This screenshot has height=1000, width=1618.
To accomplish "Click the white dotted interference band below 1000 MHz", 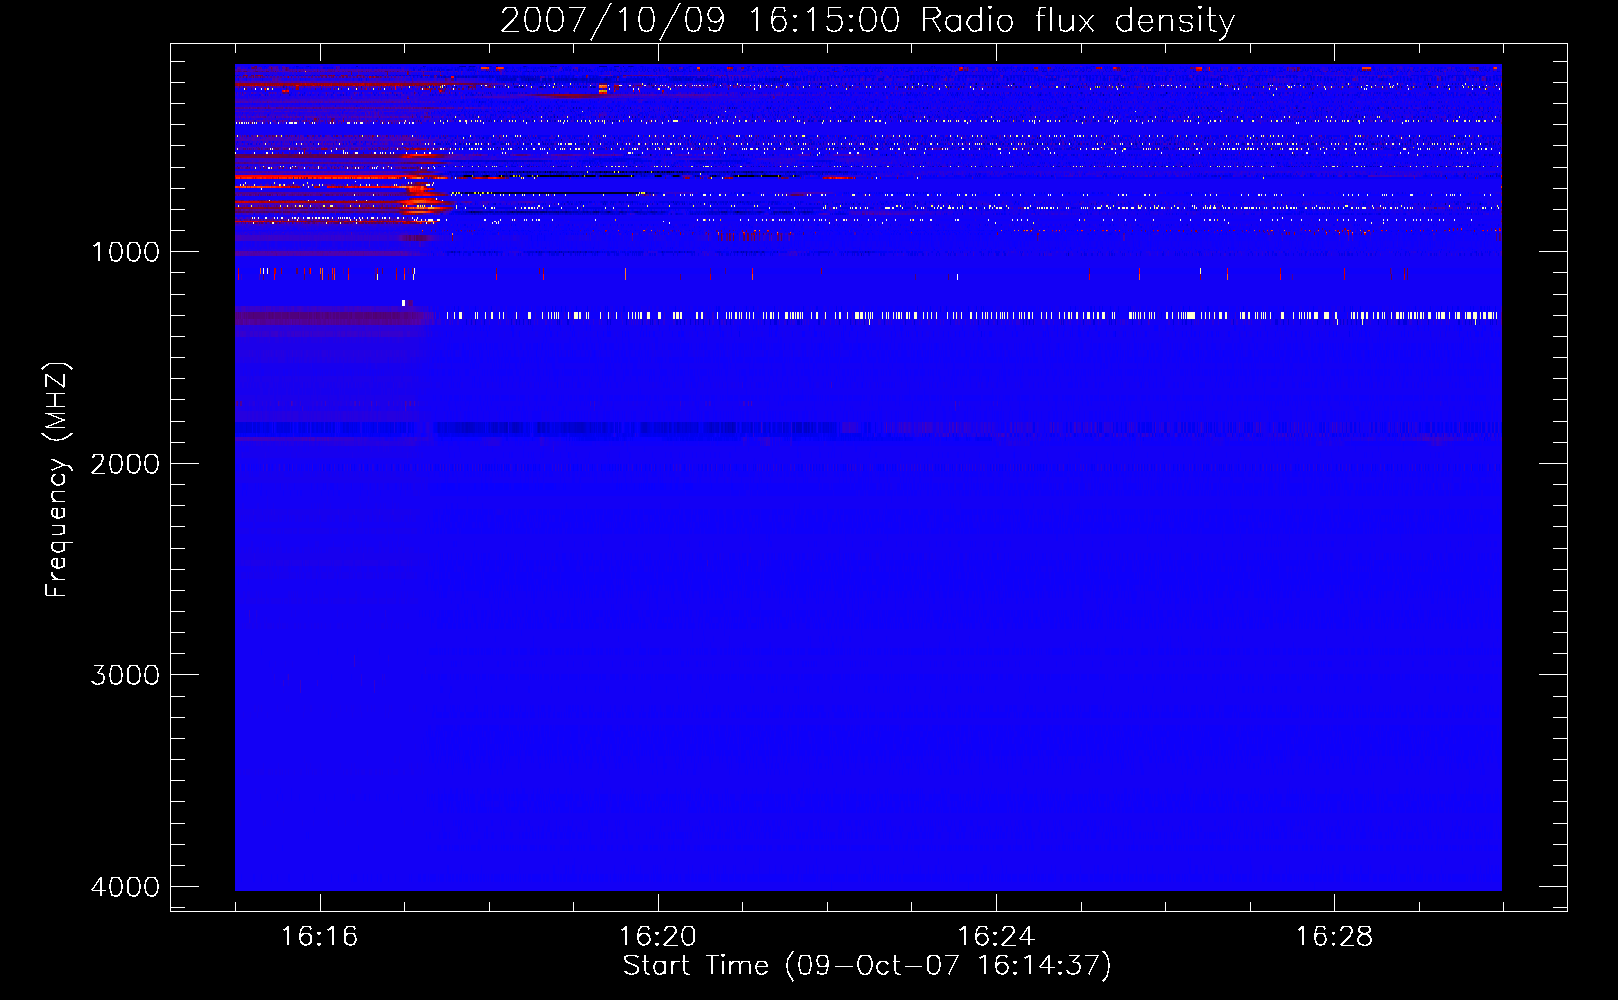I will coord(972,315).
